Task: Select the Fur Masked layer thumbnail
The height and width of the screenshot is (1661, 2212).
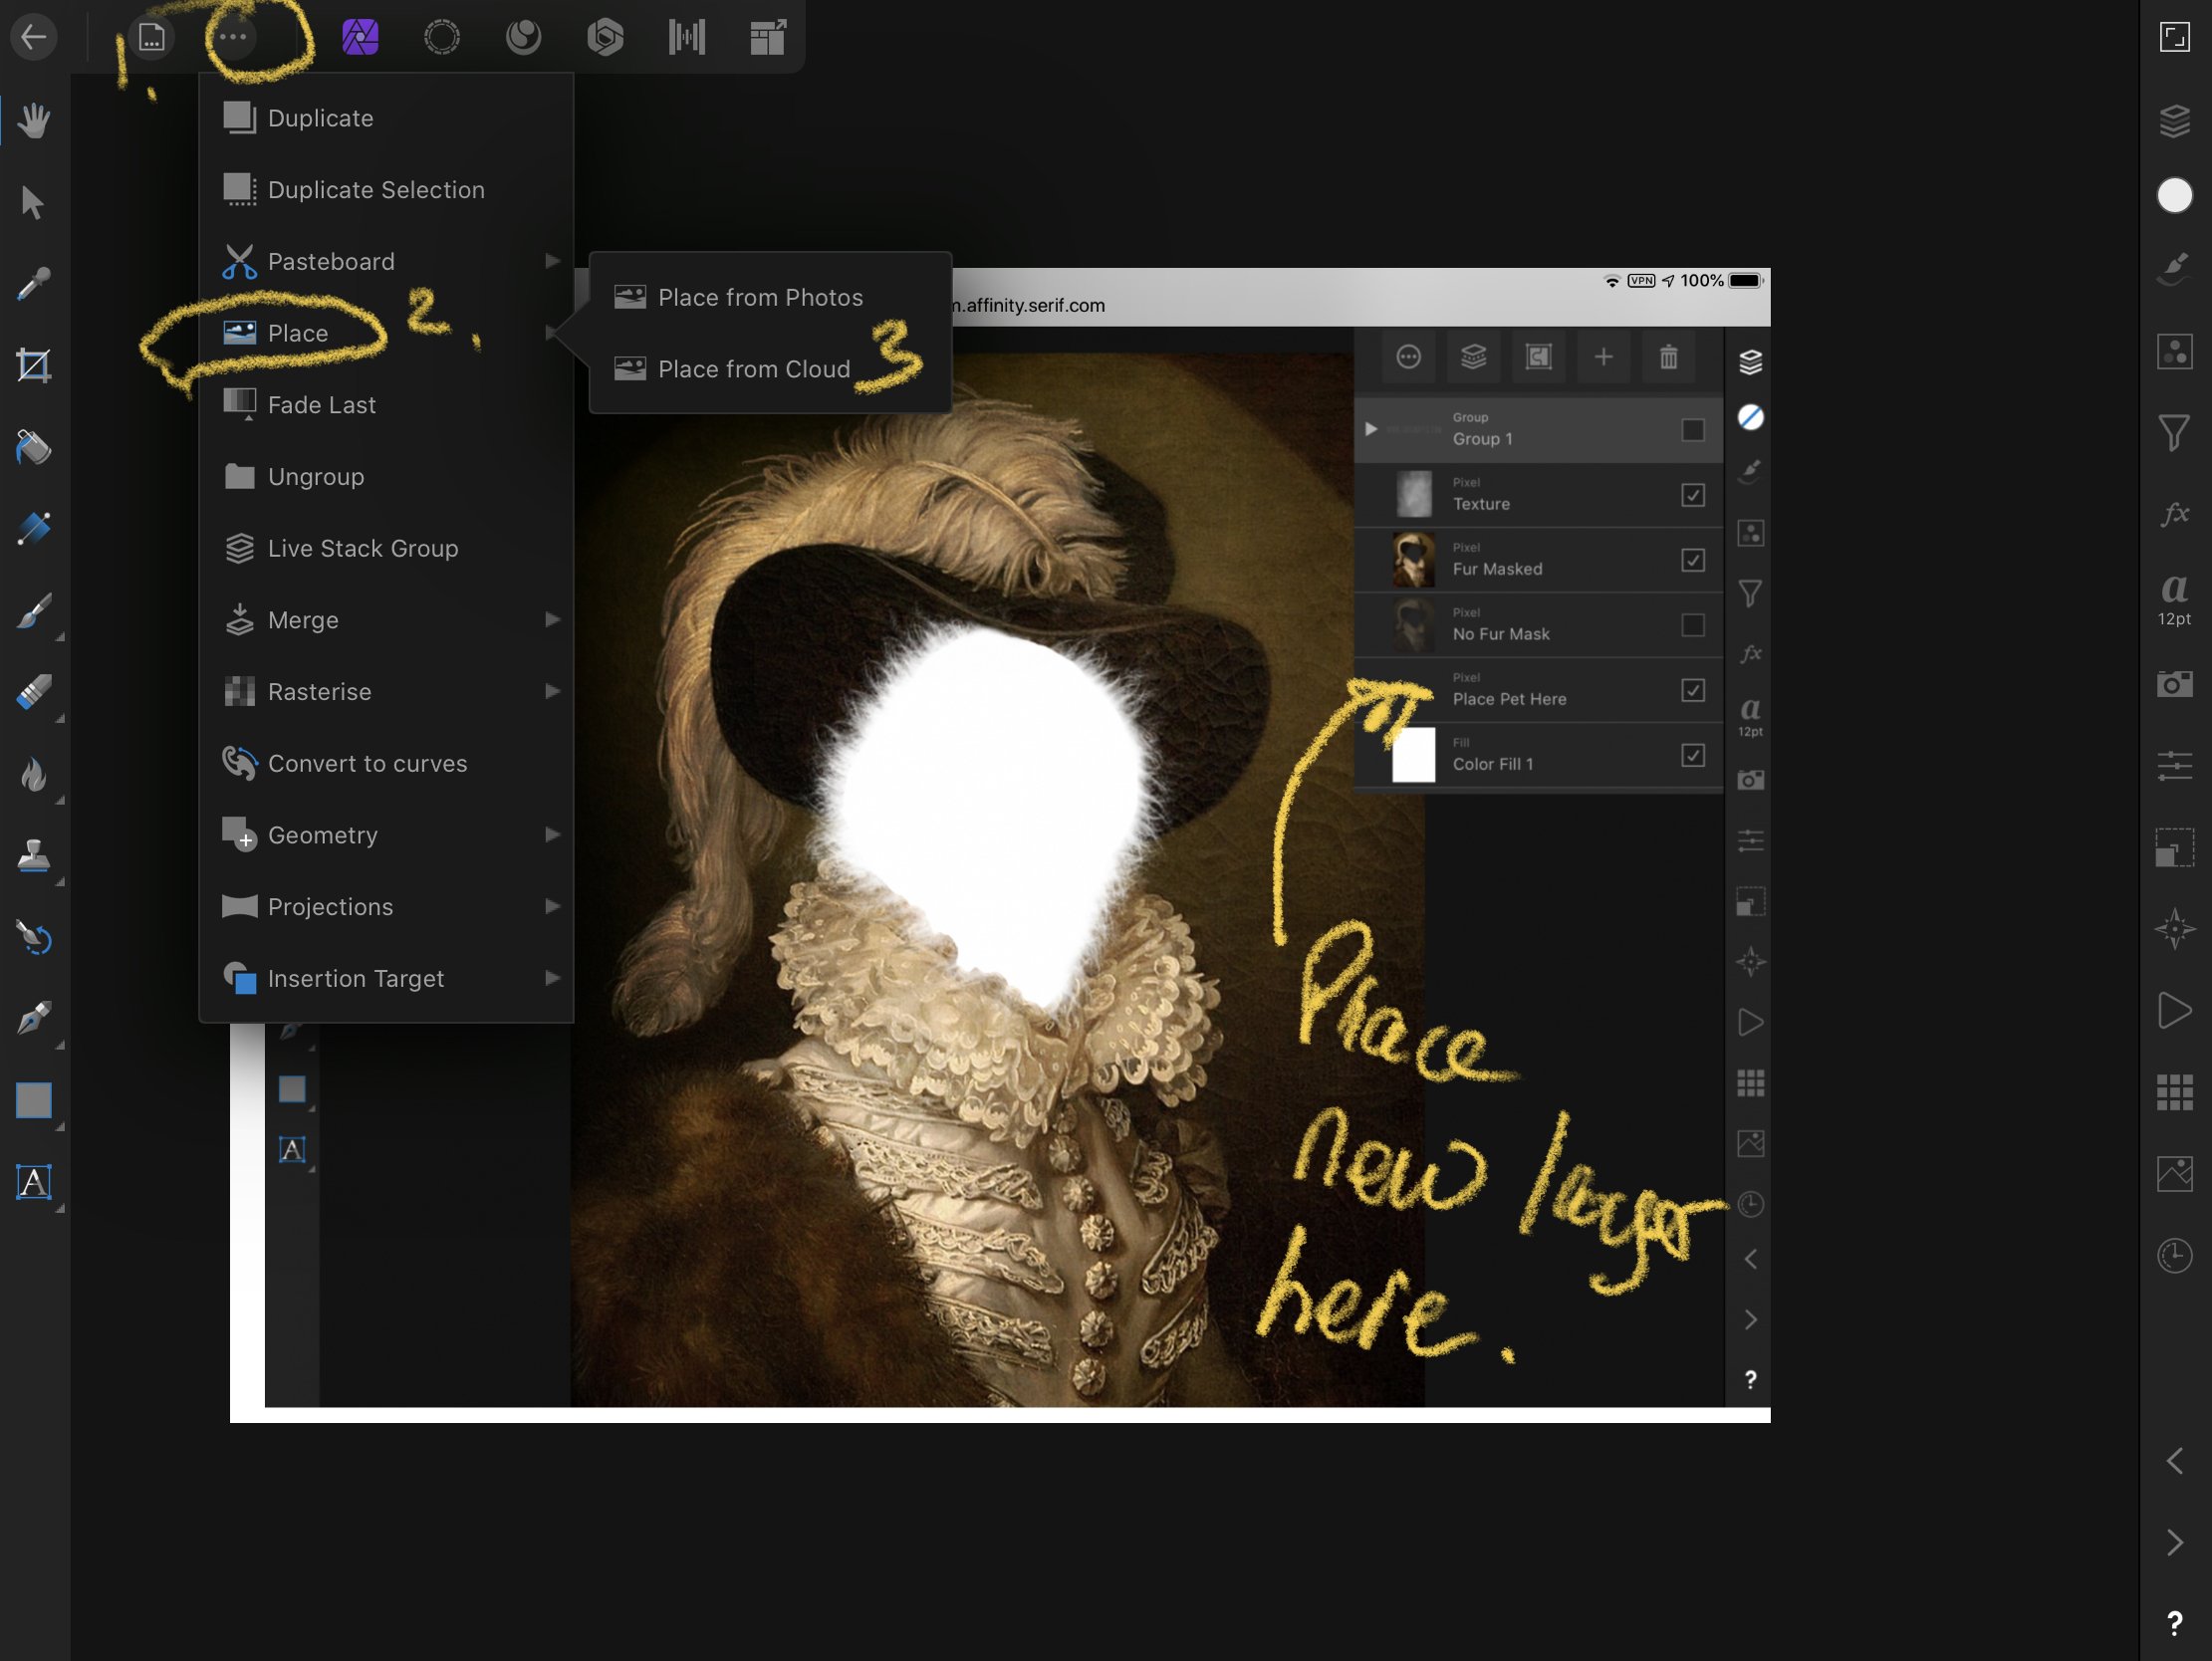Action: 1413,560
